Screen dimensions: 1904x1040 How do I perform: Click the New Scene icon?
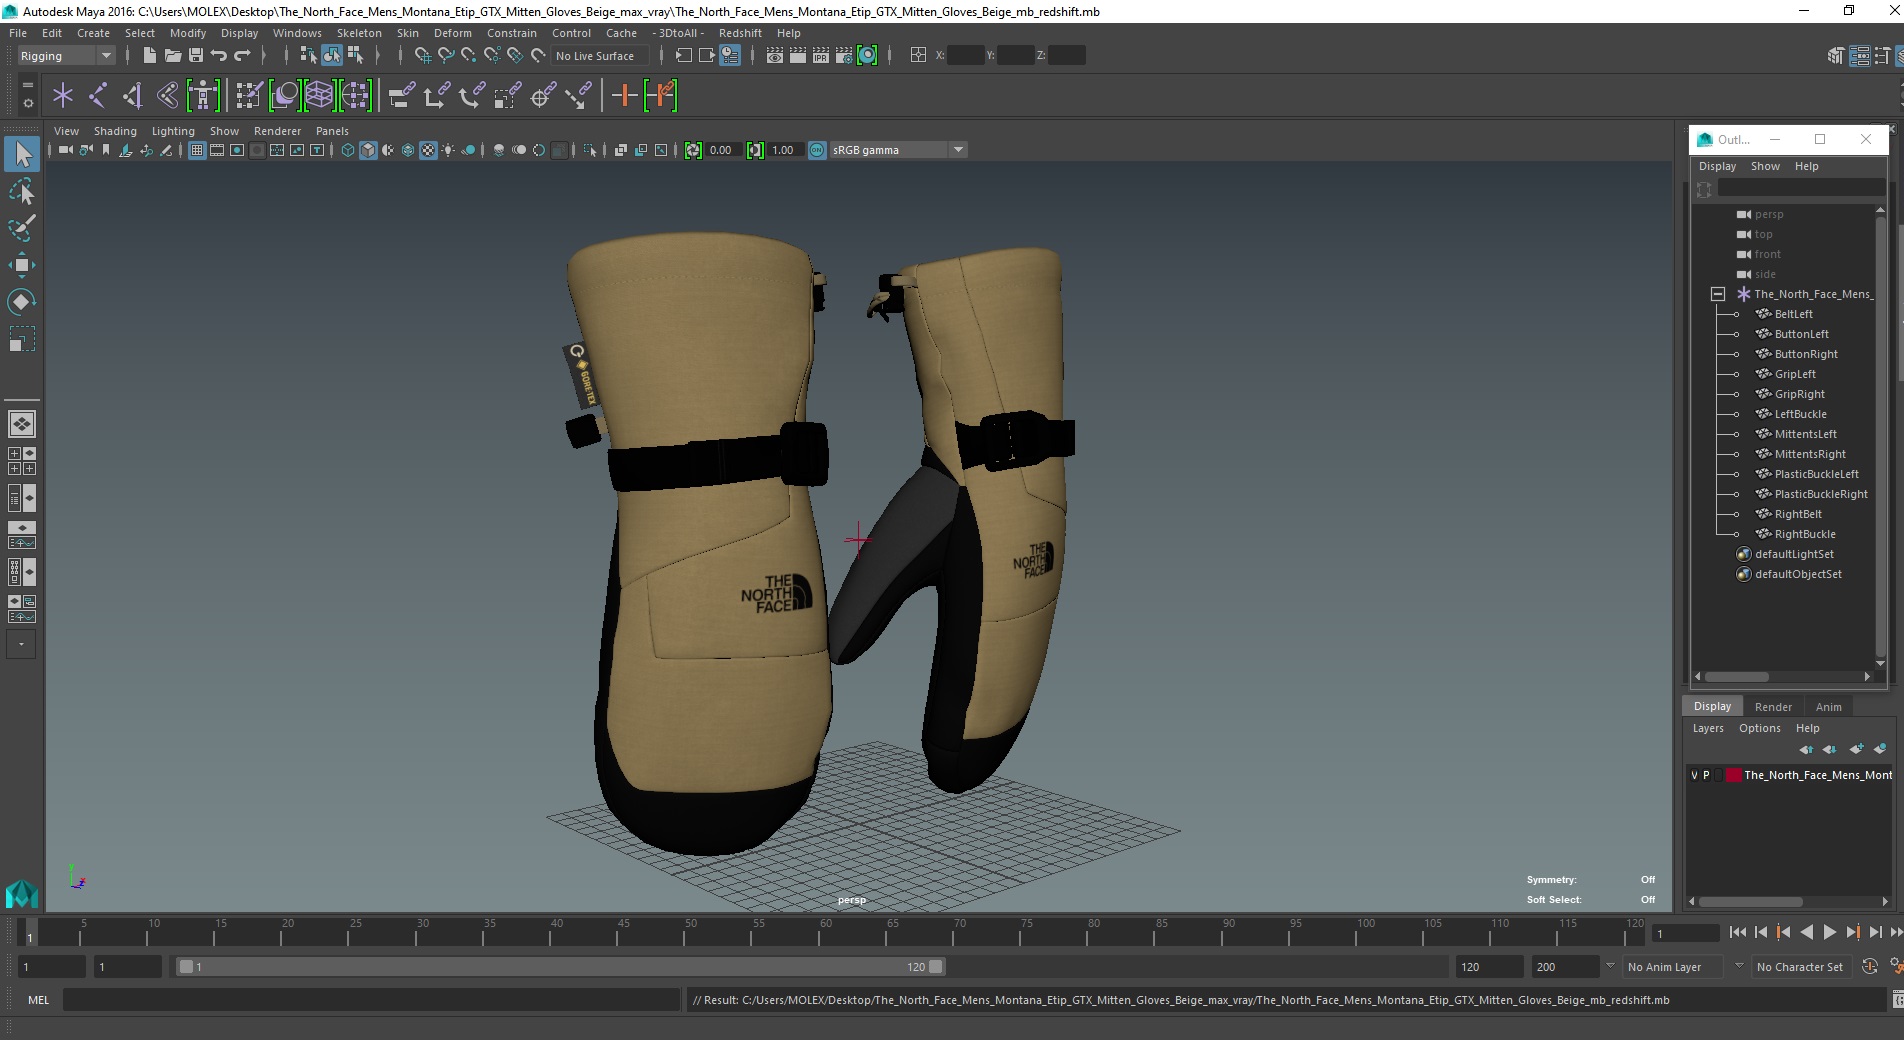[x=149, y=56]
